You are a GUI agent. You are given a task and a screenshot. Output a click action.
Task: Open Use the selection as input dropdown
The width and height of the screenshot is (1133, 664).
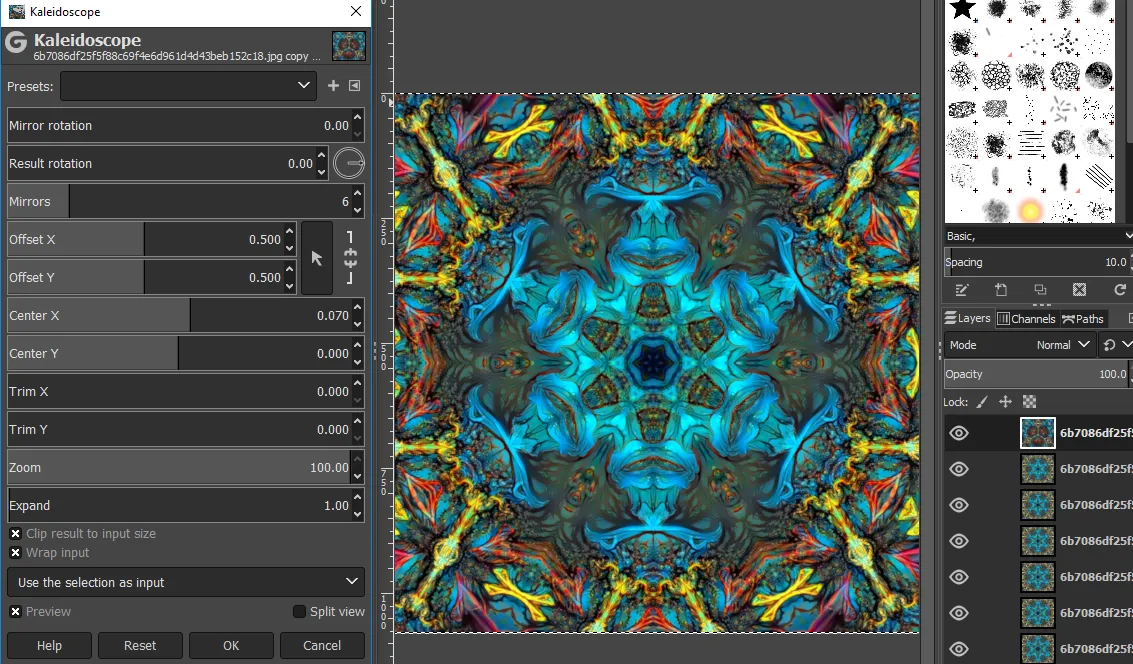coord(186,582)
